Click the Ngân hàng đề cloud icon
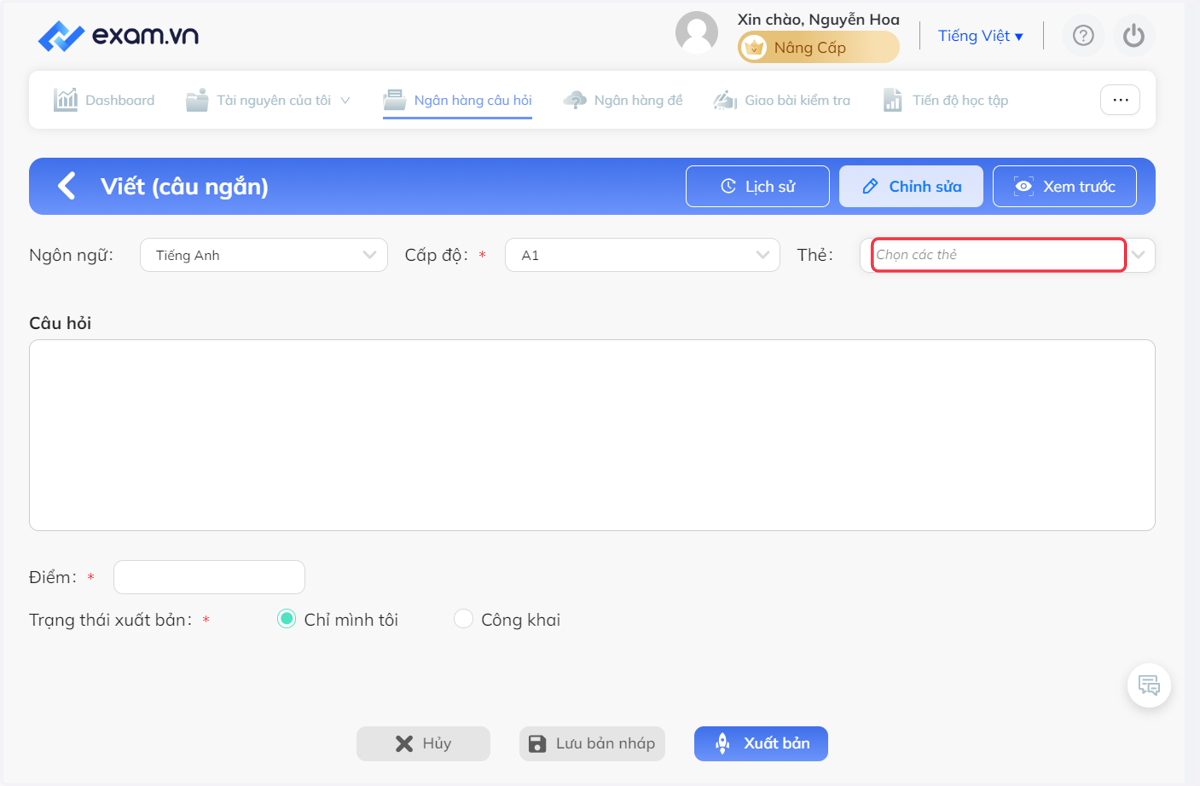This screenshot has width=1200, height=786. click(575, 100)
